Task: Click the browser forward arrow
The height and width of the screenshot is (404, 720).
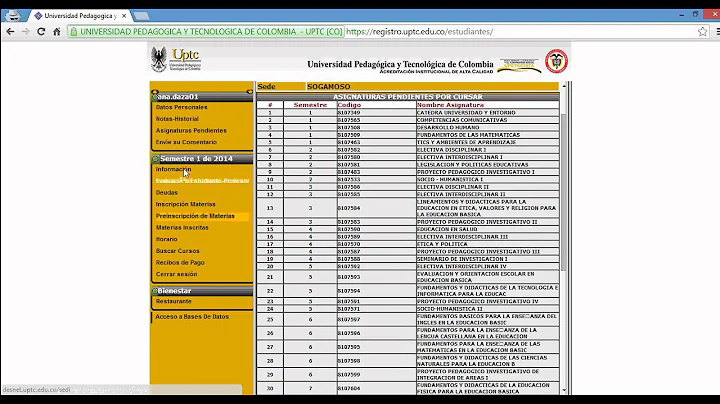Action: (x=26, y=32)
